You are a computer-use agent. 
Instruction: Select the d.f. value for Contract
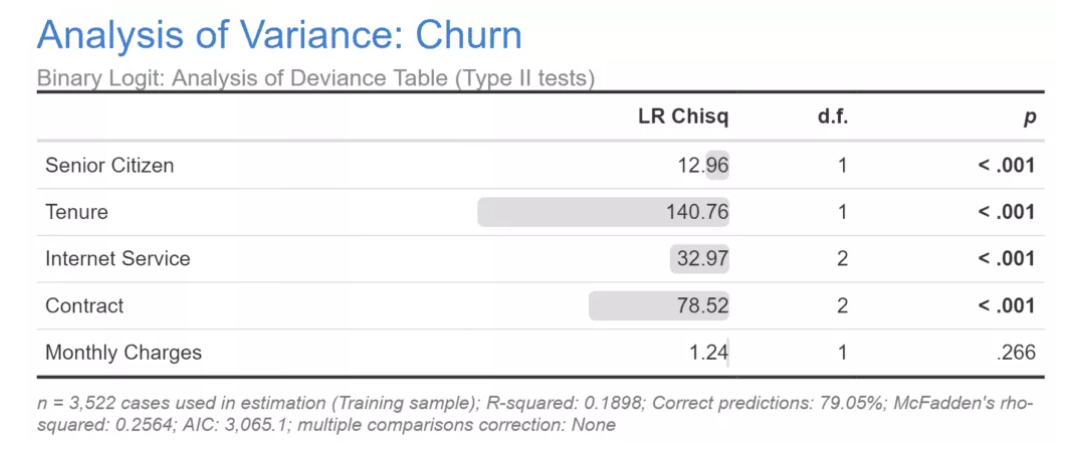pyautogui.click(x=842, y=306)
